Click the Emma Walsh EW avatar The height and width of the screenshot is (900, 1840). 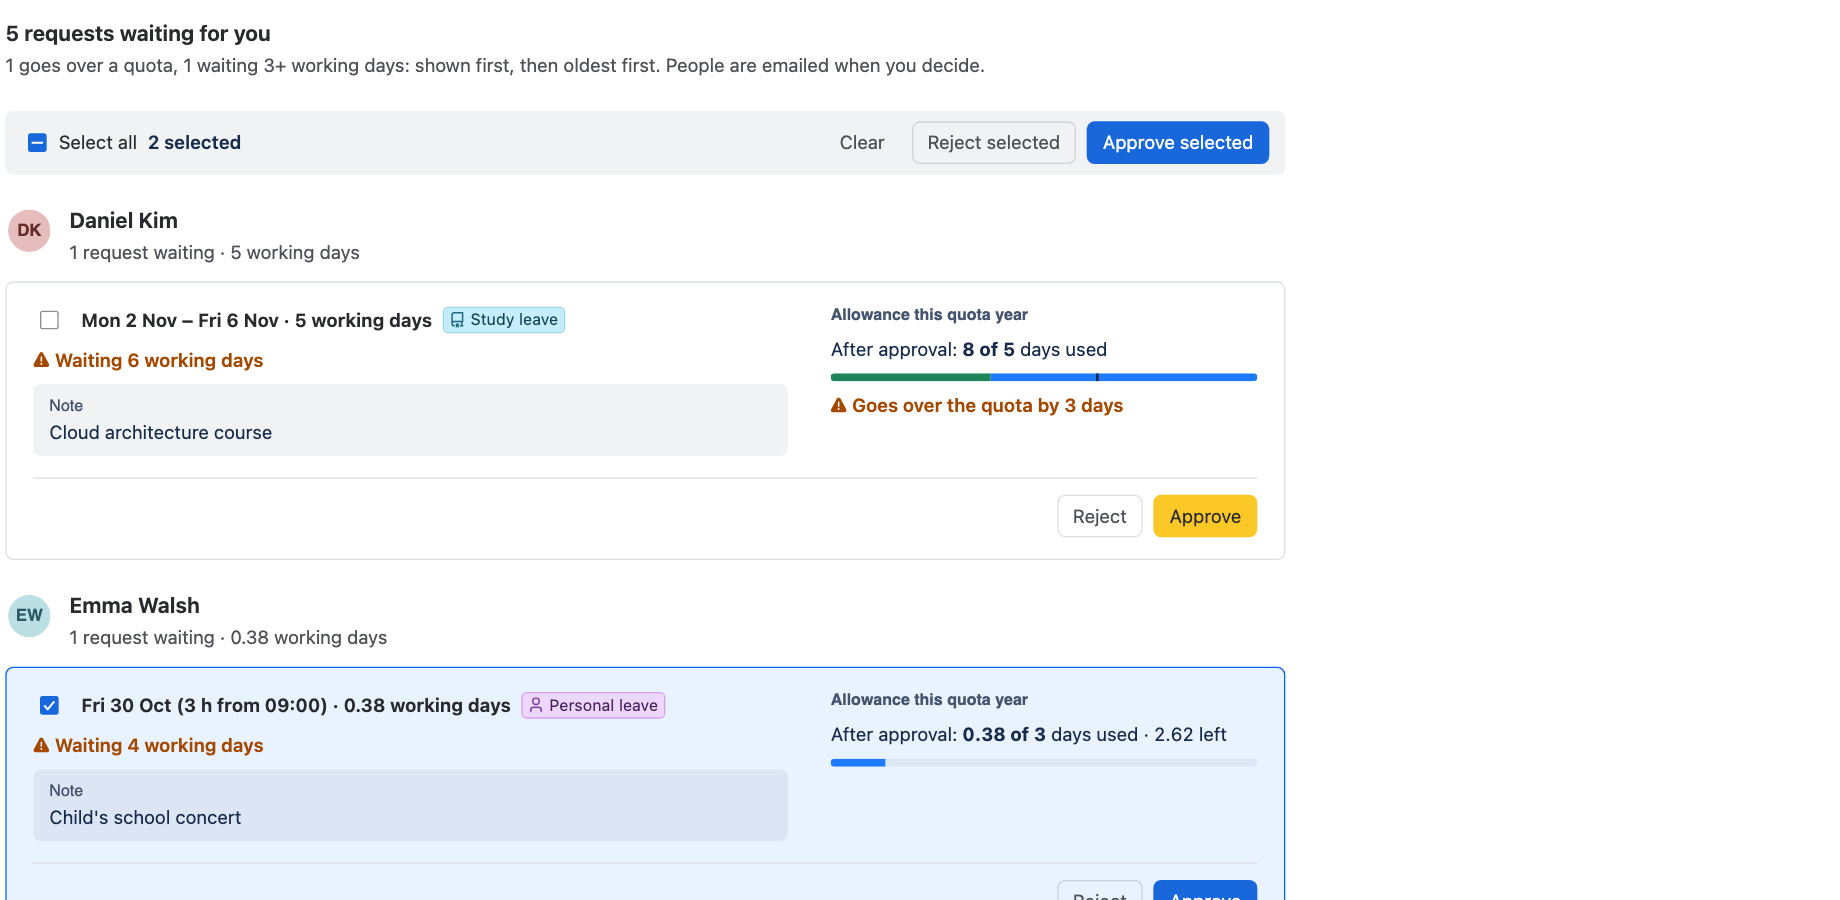[29, 616]
